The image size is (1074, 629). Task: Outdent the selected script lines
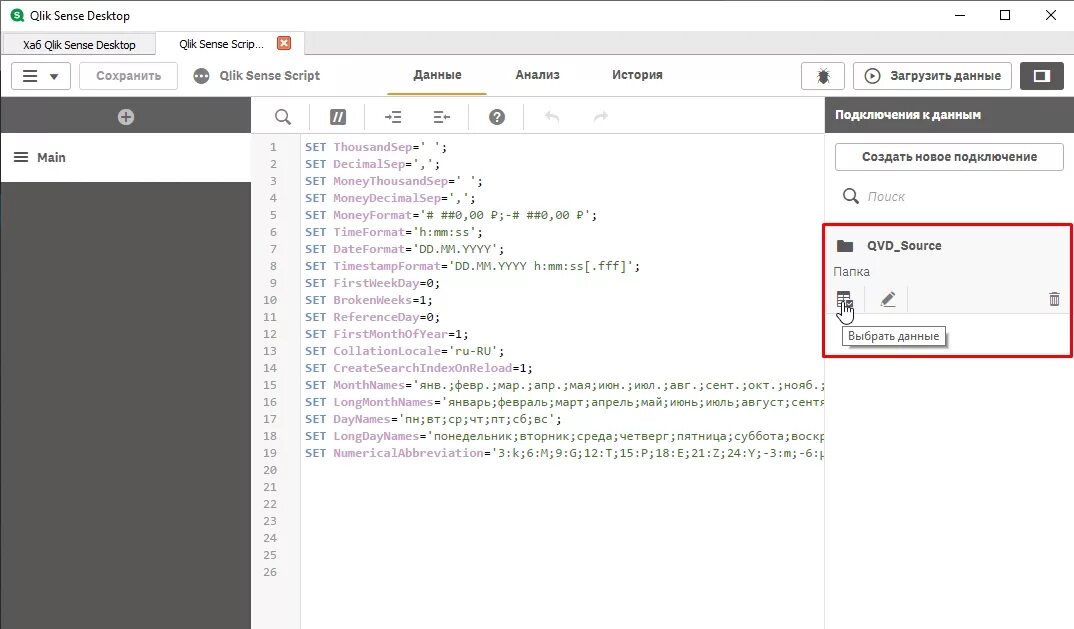pyautogui.click(x=442, y=117)
